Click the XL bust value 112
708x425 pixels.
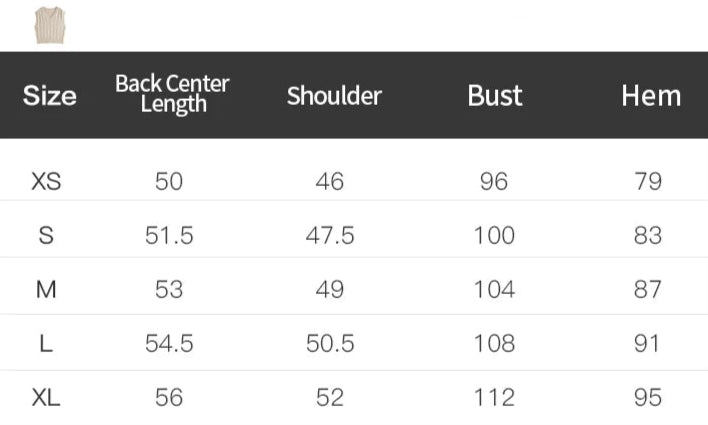tap(494, 398)
